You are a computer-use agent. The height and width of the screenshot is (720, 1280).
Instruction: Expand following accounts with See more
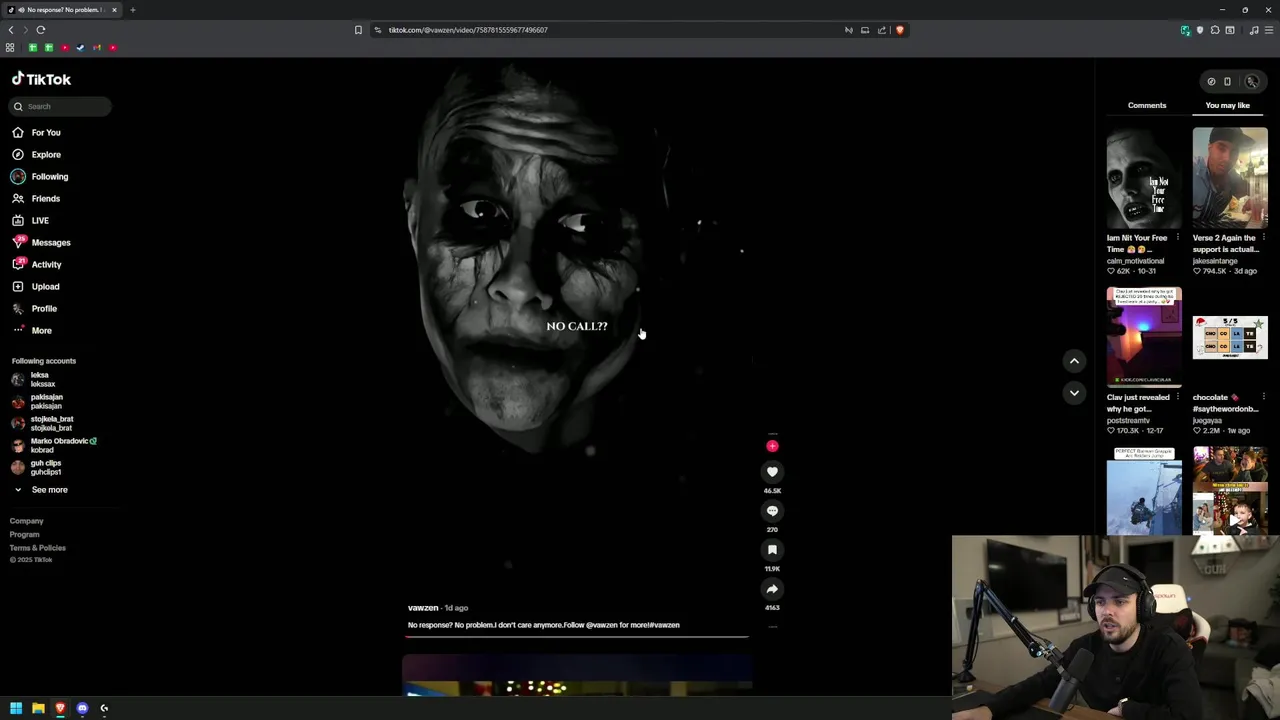(x=40, y=490)
